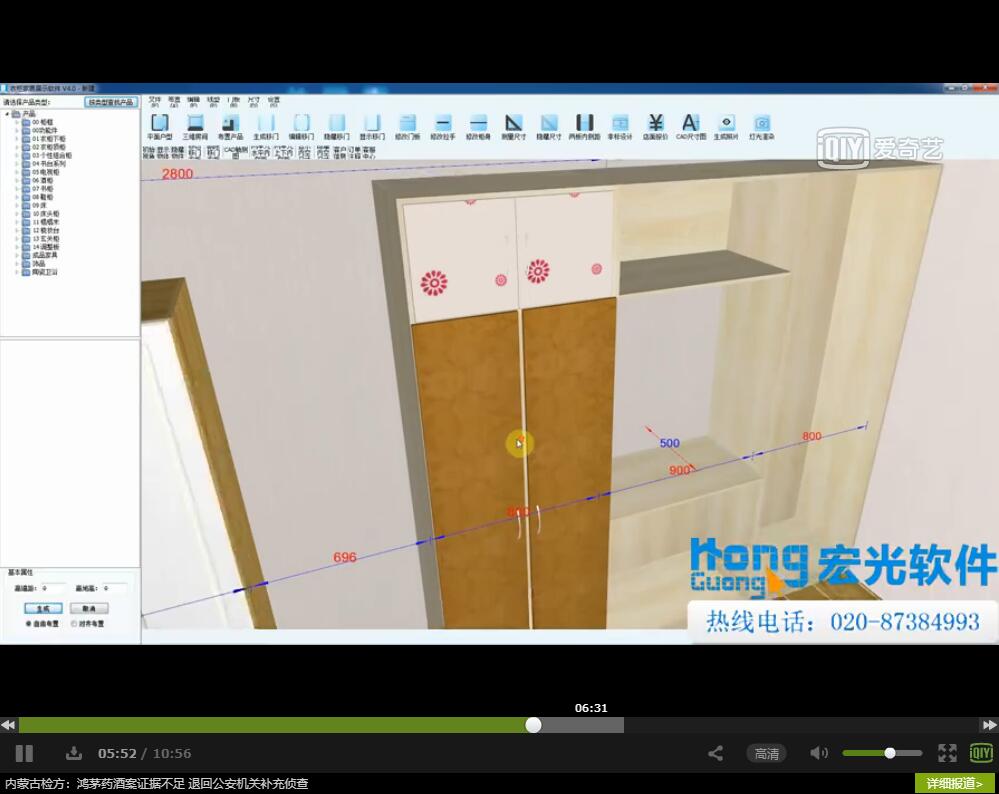Click the share icon in player bar
The width and height of the screenshot is (999, 794).
coord(715,753)
